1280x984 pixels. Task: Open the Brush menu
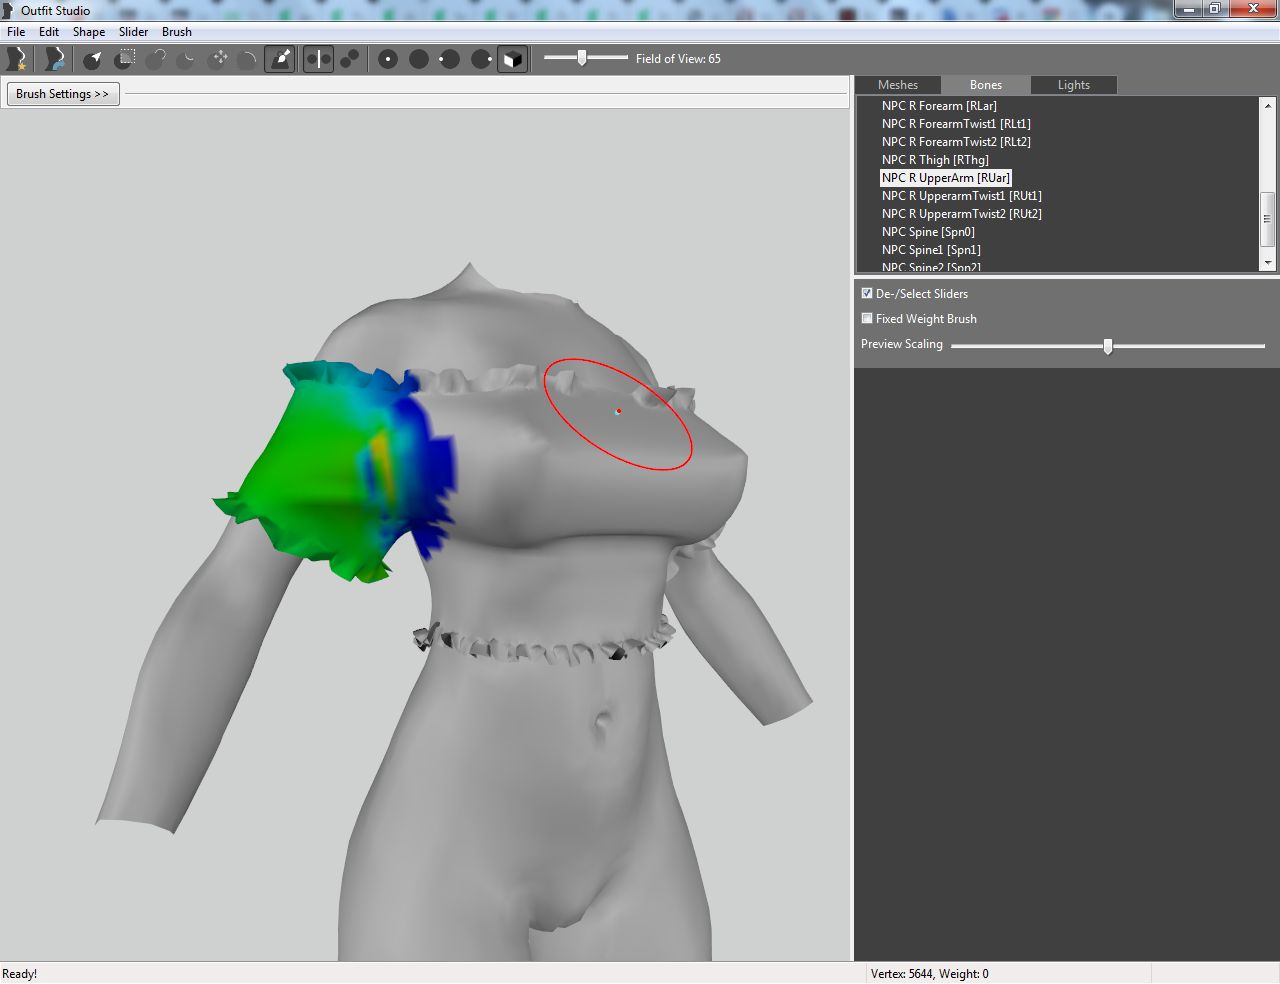[x=177, y=32]
